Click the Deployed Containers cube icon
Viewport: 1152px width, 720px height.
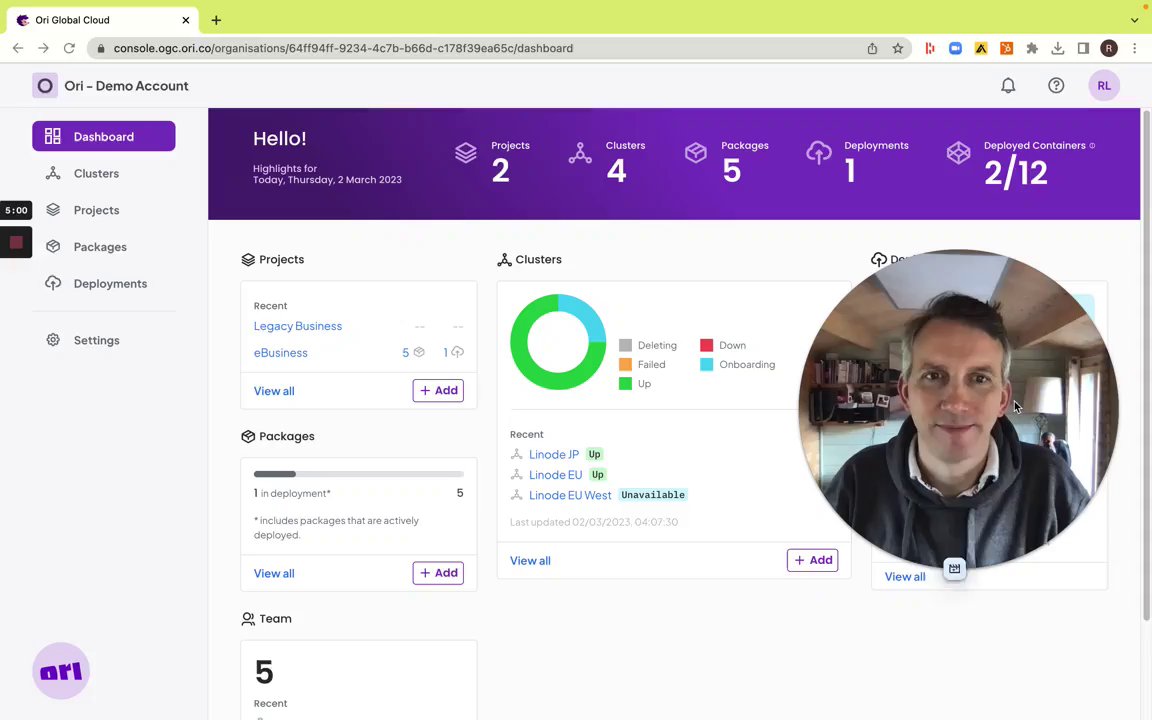958,153
